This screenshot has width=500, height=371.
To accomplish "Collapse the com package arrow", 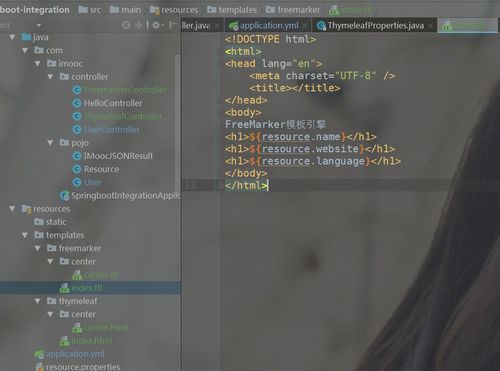I will click(25, 50).
